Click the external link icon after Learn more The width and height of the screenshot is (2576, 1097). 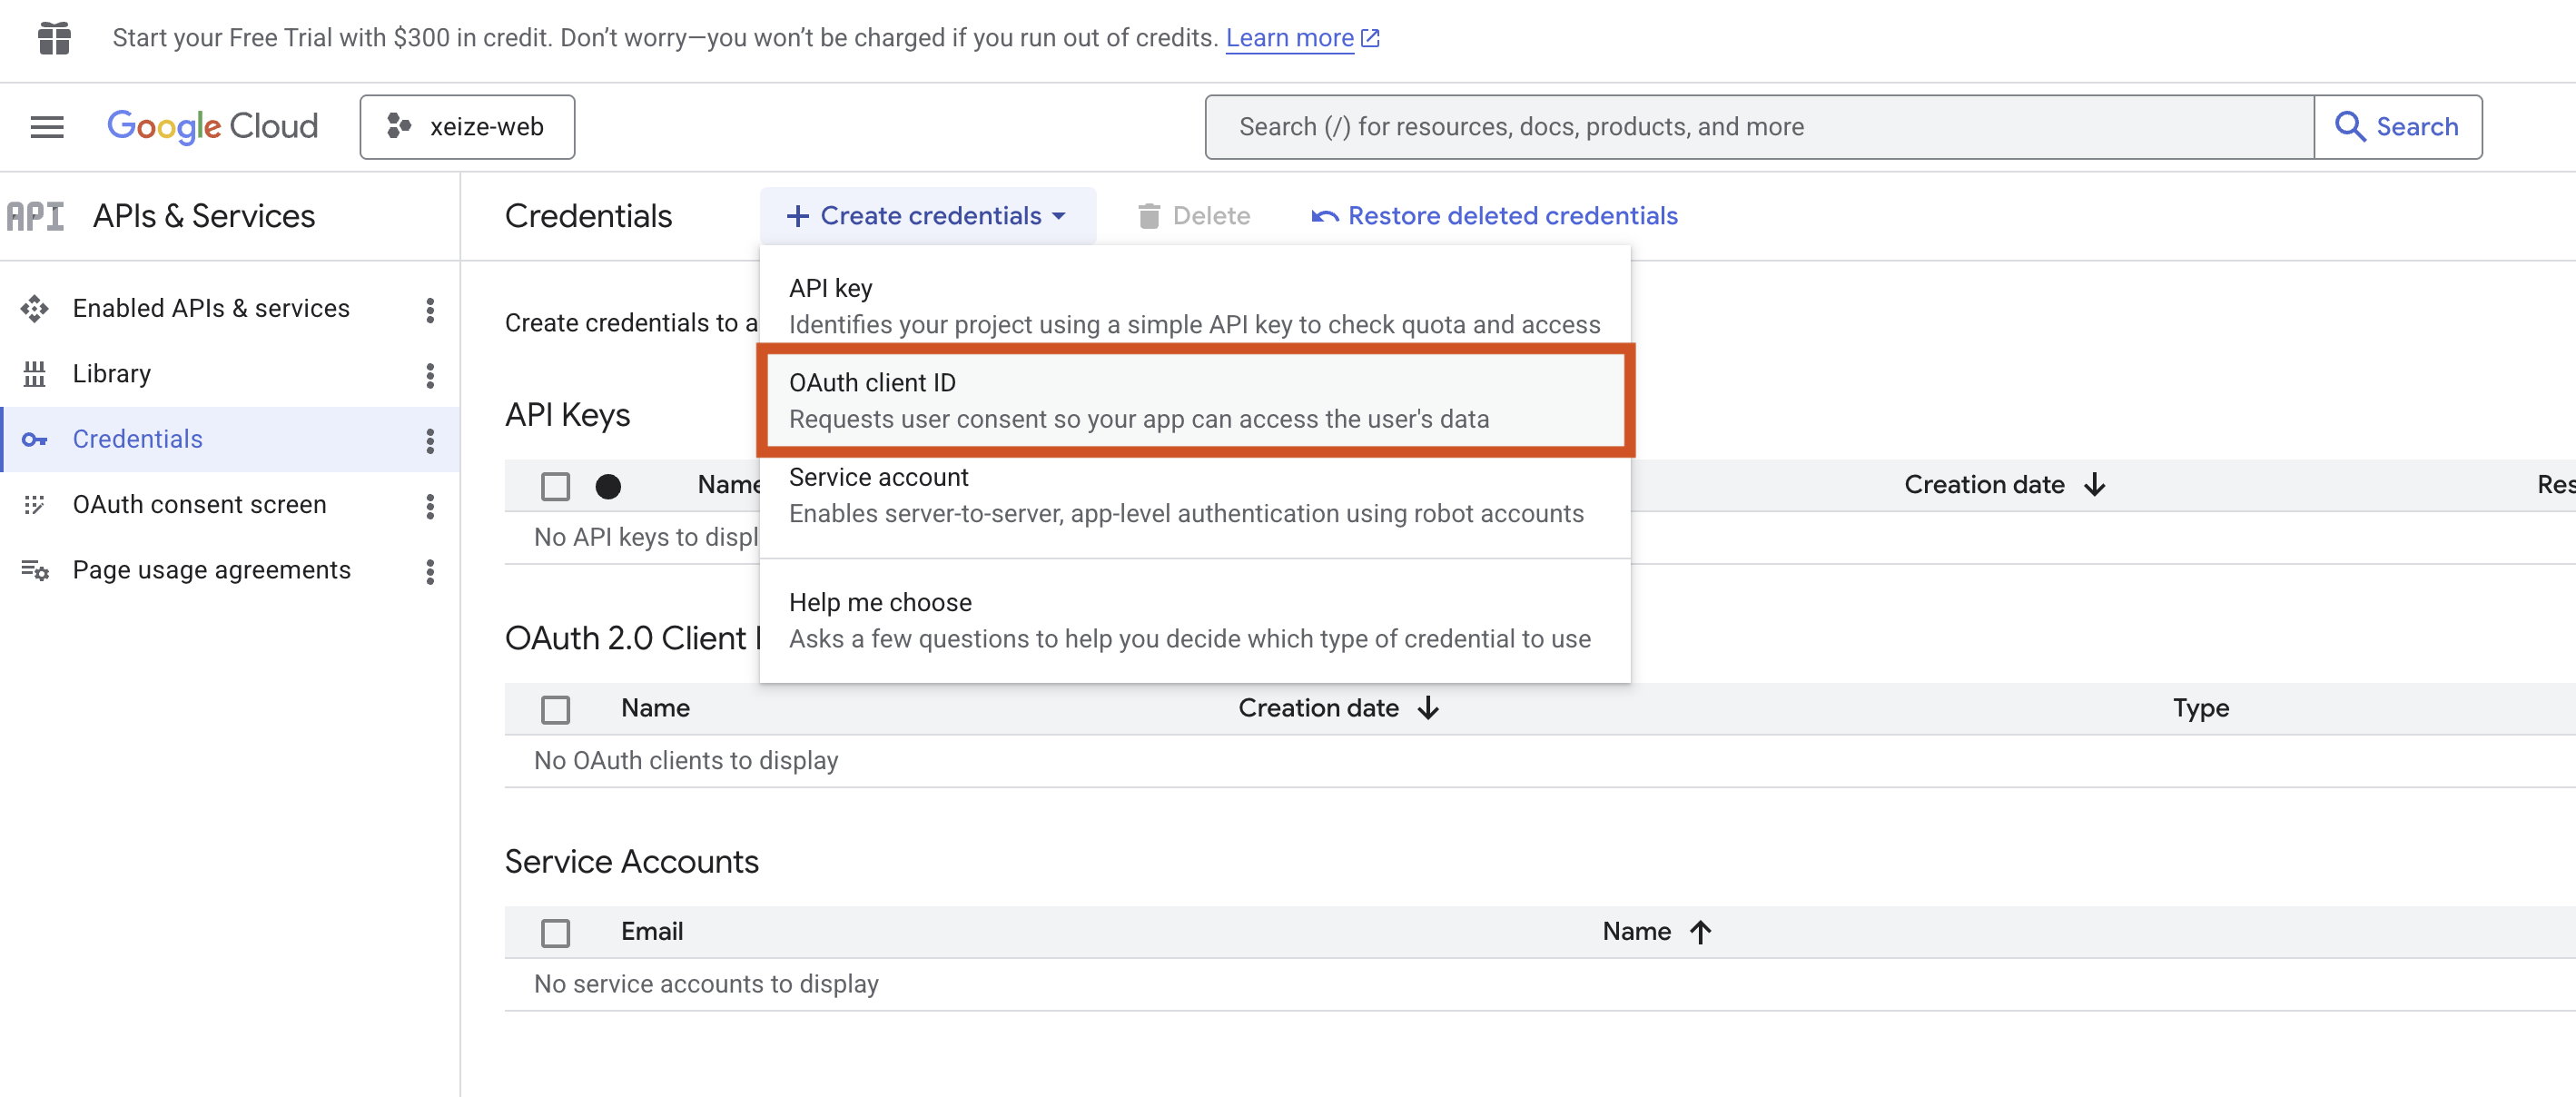(x=1371, y=38)
